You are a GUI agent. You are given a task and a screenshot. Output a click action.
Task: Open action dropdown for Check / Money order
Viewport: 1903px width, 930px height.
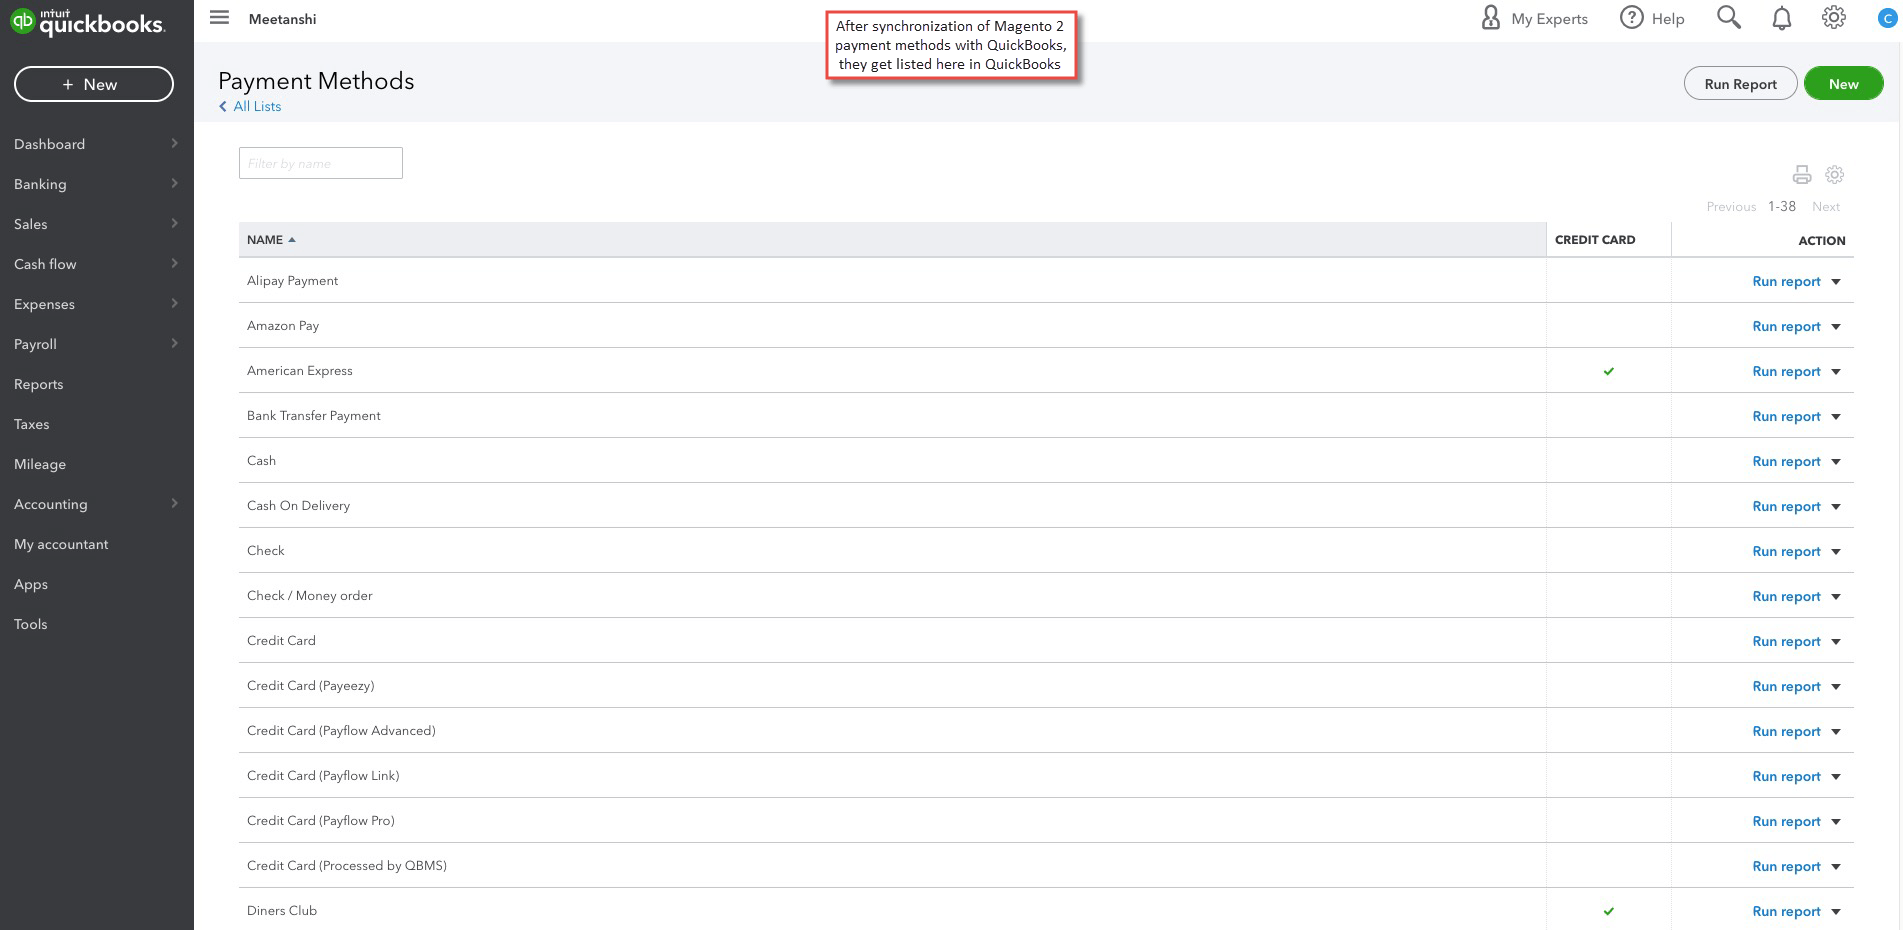click(1836, 597)
